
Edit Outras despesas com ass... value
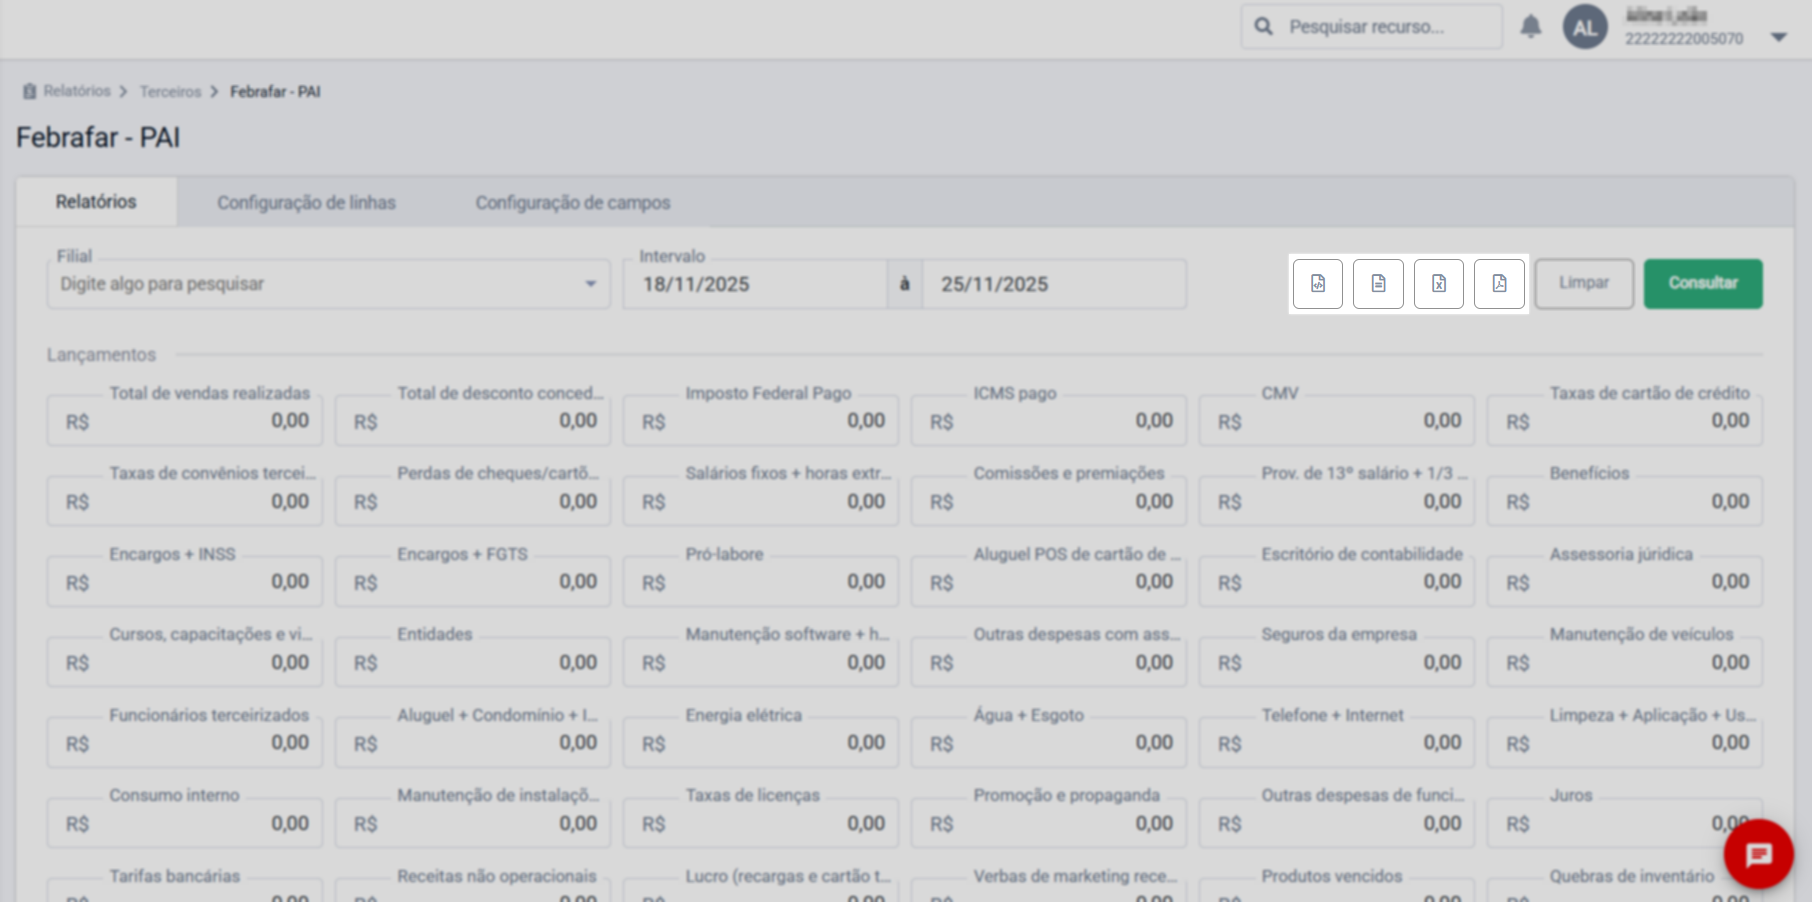[x=1049, y=663]
